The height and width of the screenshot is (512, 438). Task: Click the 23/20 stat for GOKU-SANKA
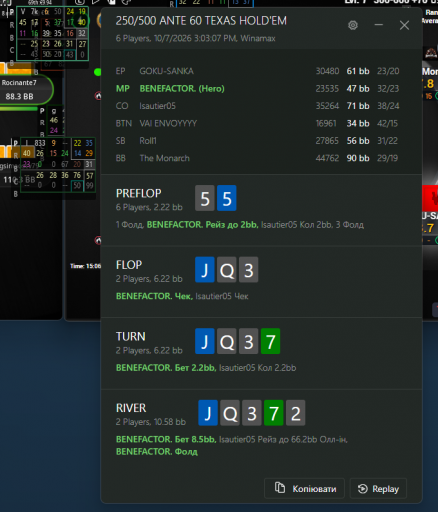pos(388,71)
